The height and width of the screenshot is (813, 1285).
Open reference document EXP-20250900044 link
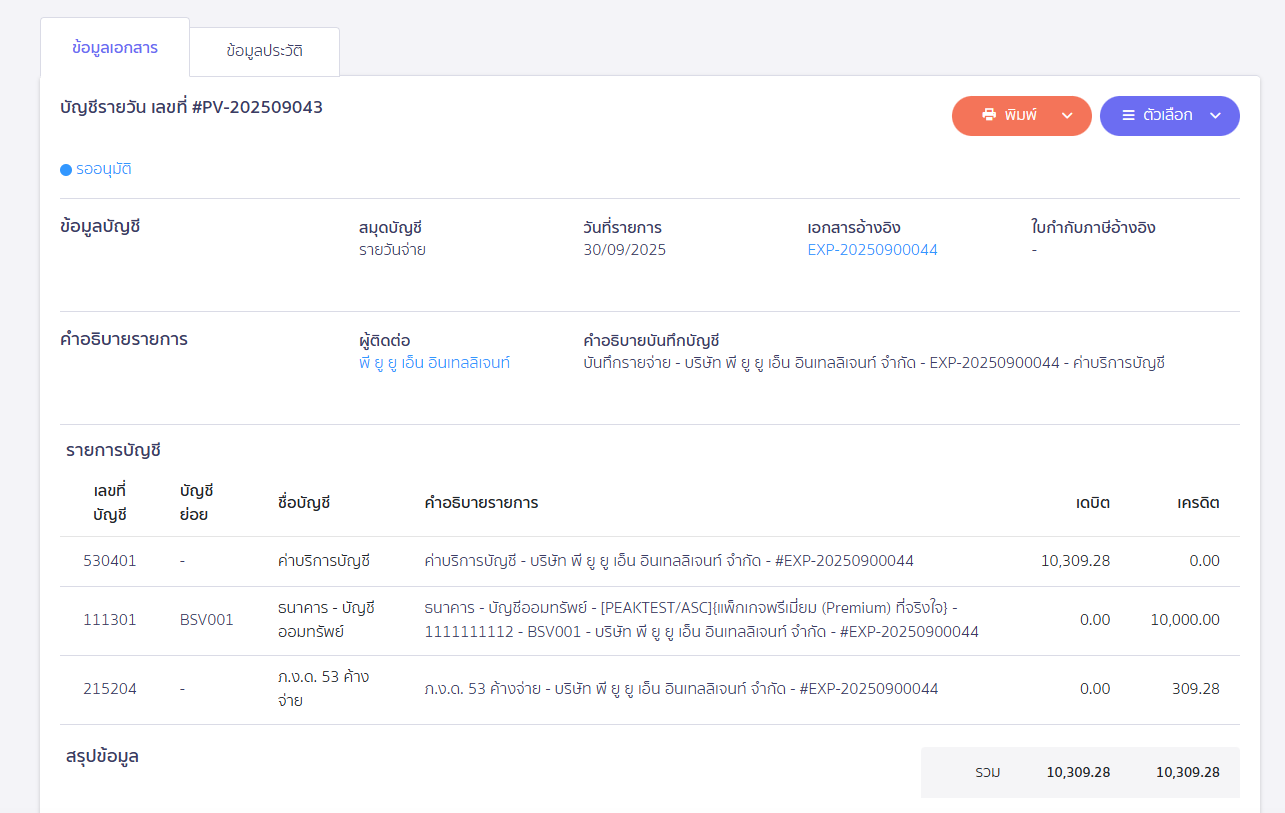[x=872, y=250]
